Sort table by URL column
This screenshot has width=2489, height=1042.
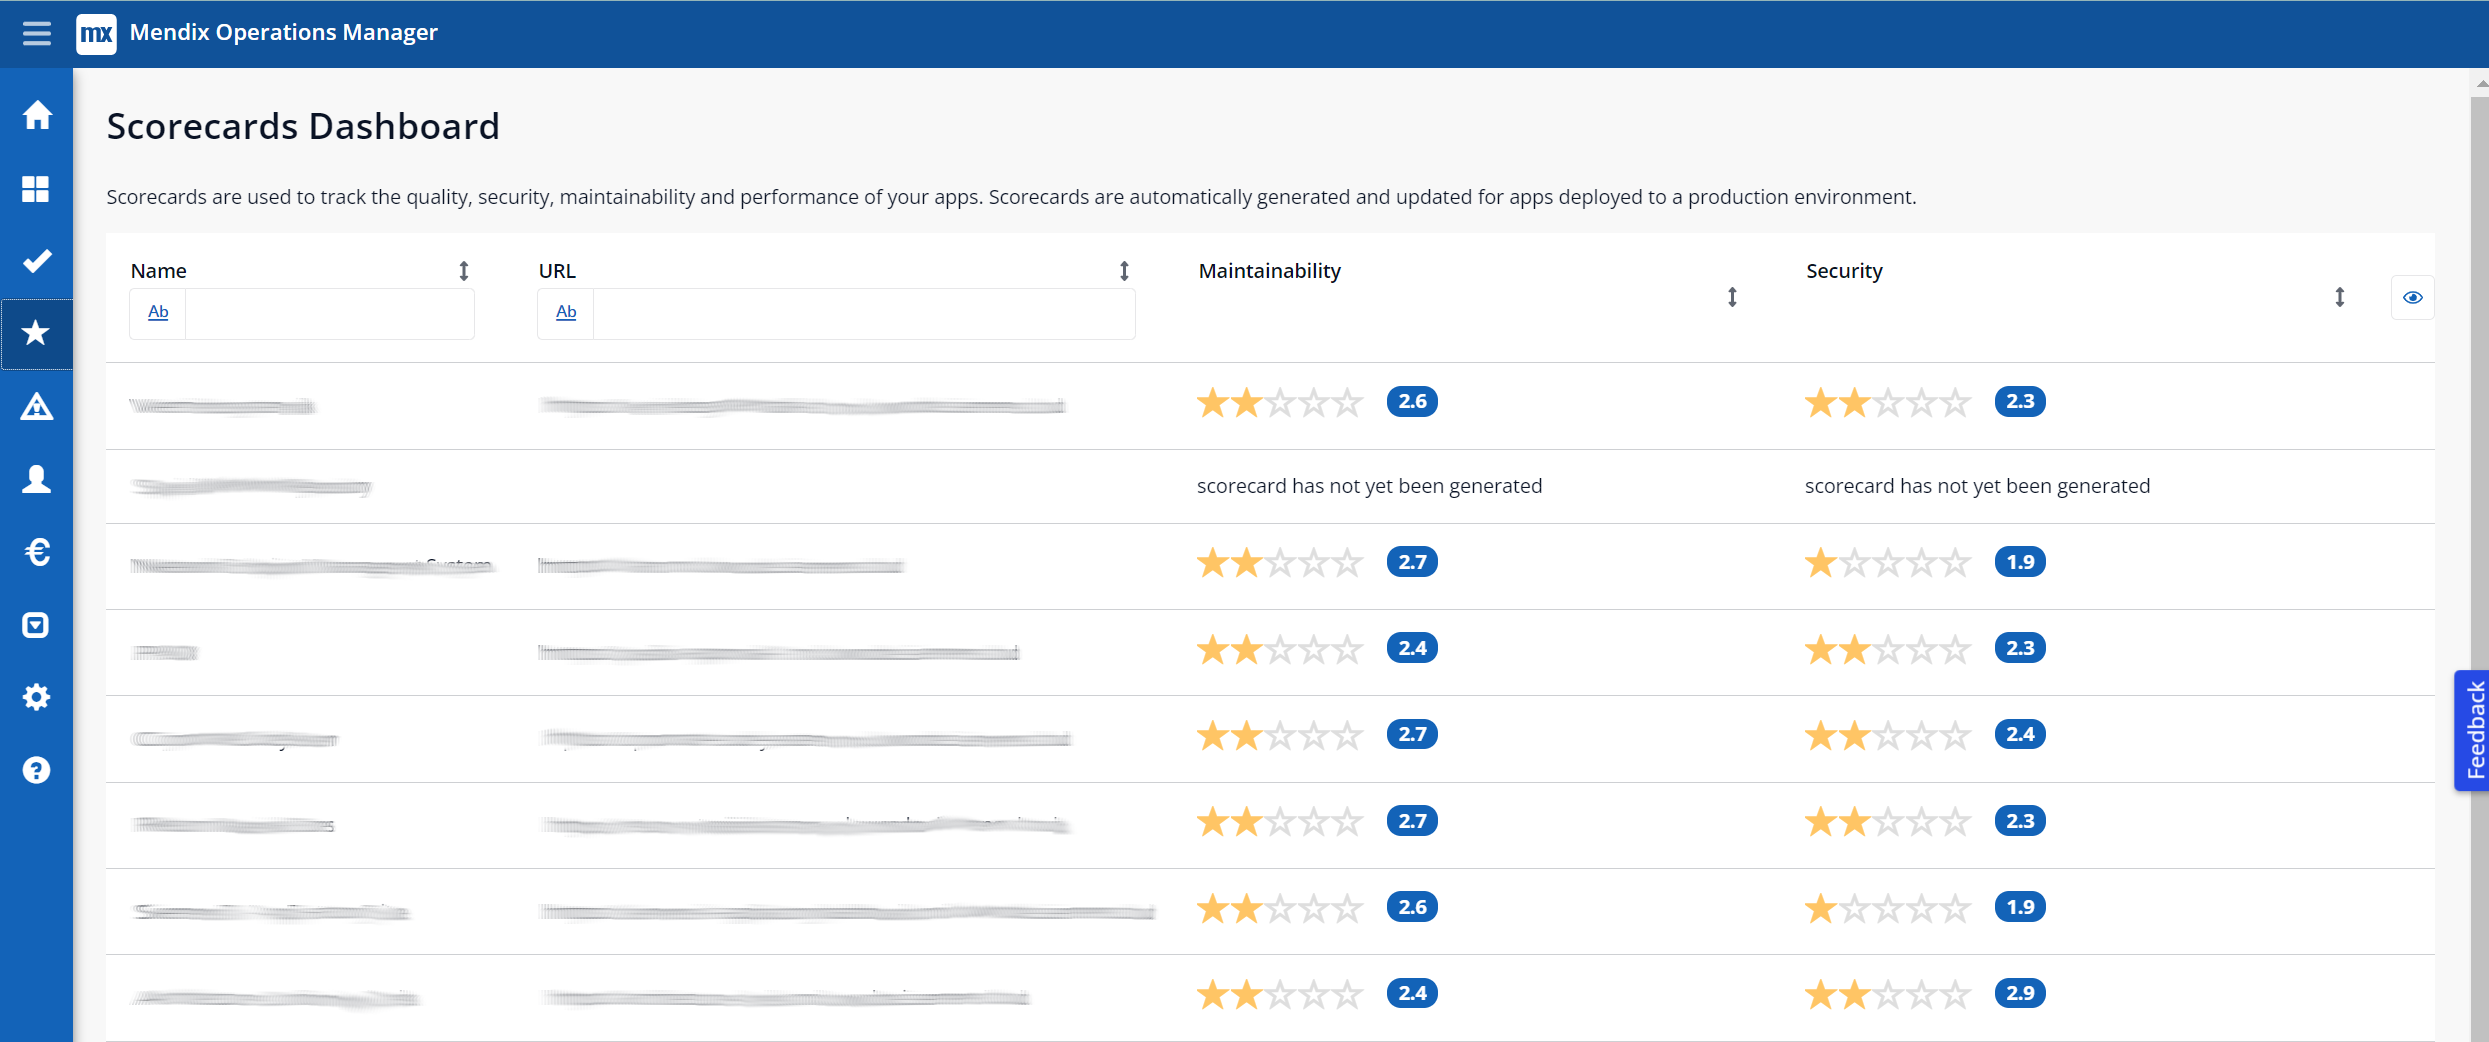[1124, 271]
